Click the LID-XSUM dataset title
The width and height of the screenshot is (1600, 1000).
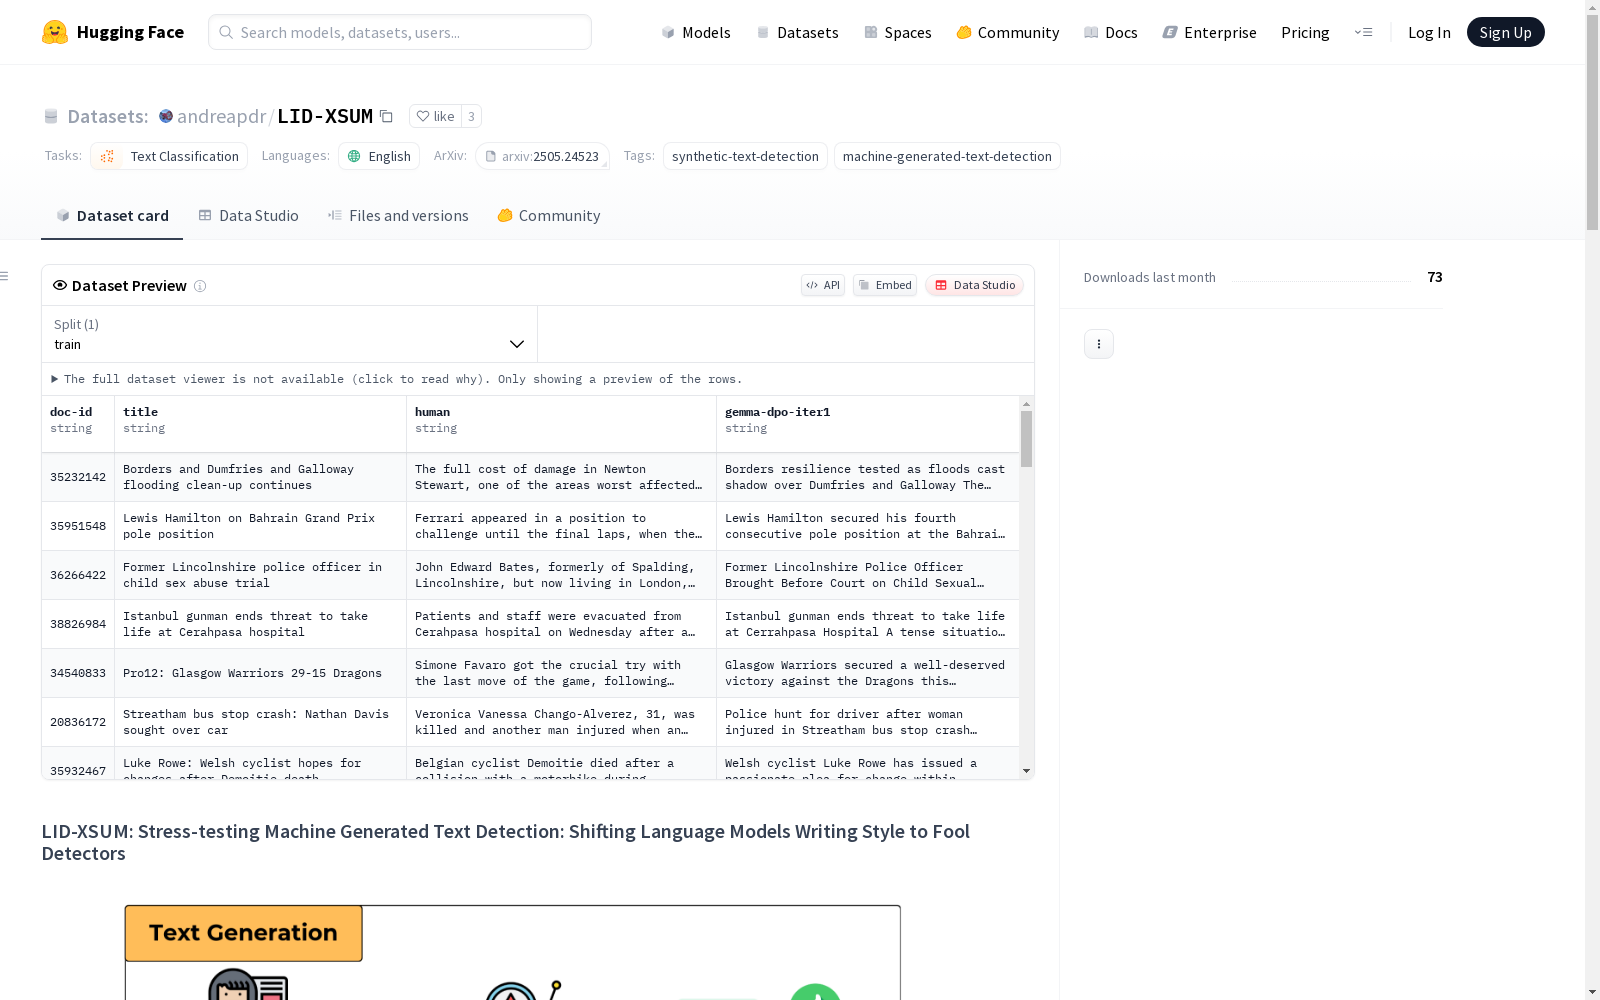tap(325, 116)
